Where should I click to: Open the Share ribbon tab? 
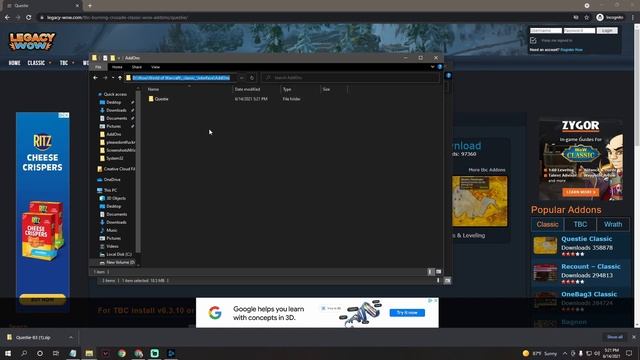[137, 67]
